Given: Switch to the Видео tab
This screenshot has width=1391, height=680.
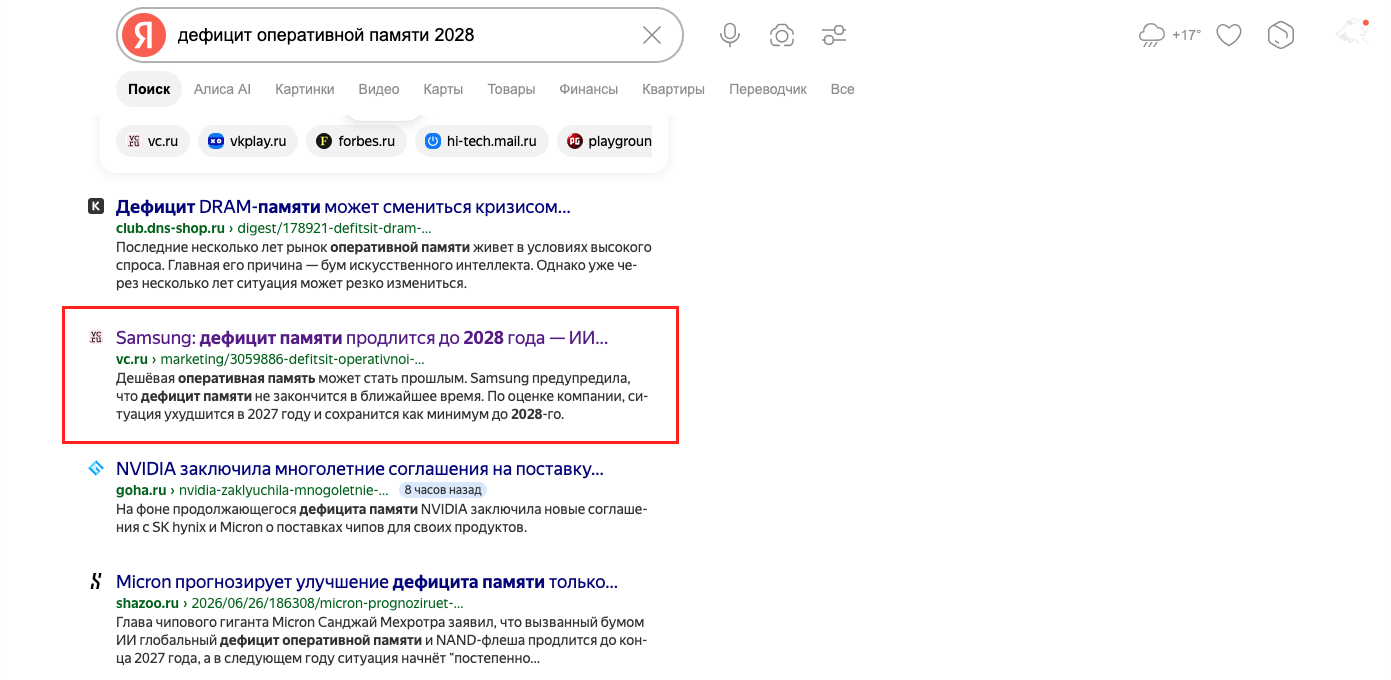Looking at the screenshot, I should coord(379,89).
